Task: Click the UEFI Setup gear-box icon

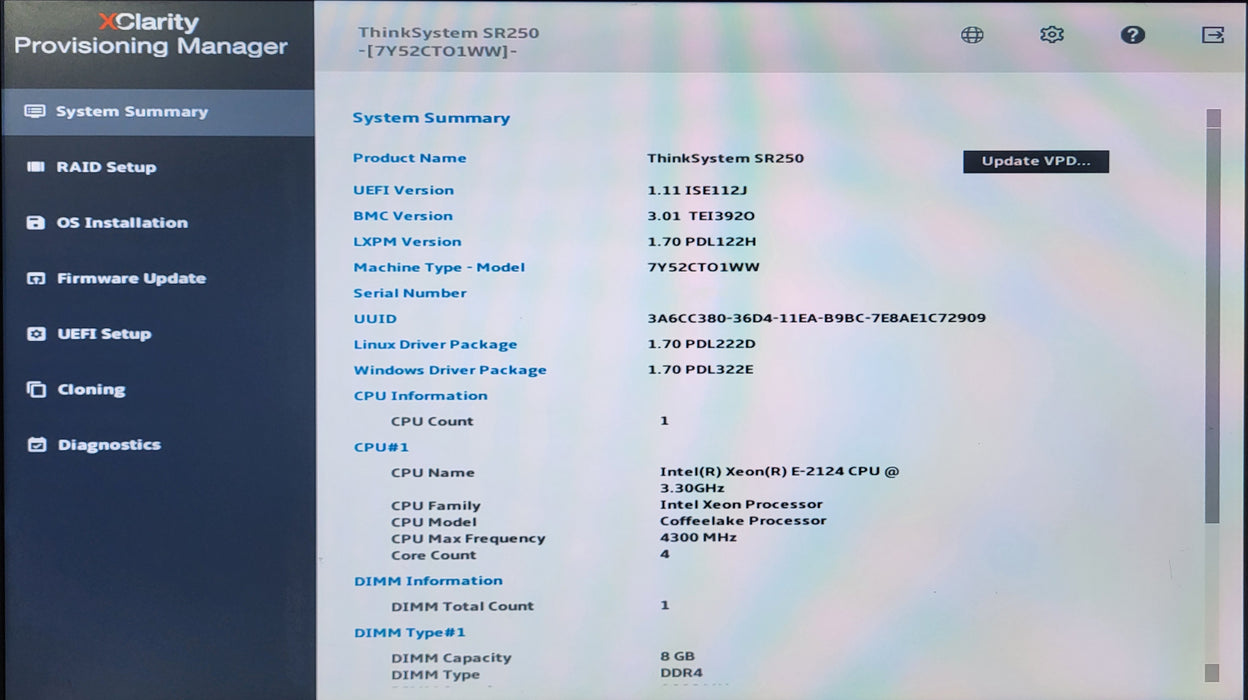Action: coord(36,334)
